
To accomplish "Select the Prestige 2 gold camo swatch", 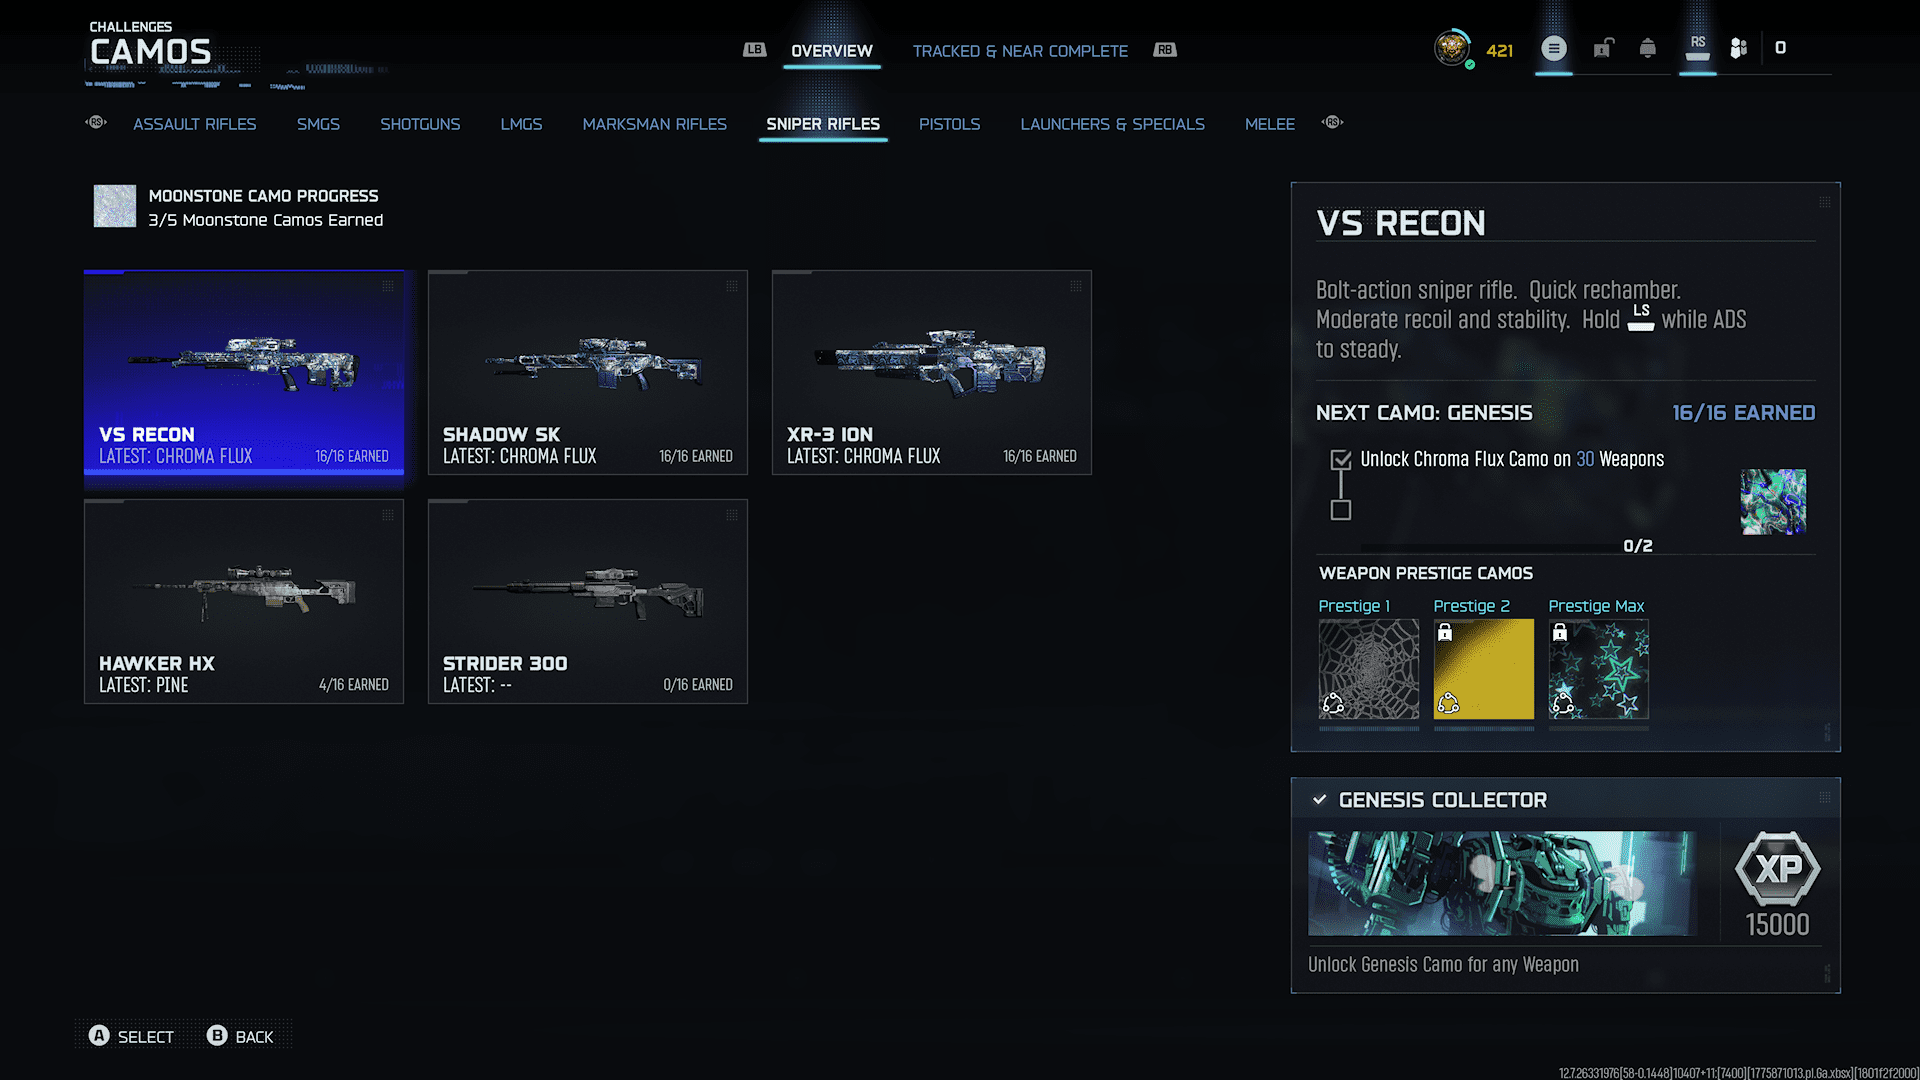I will pyautogui.click(x=1483, y=669).
